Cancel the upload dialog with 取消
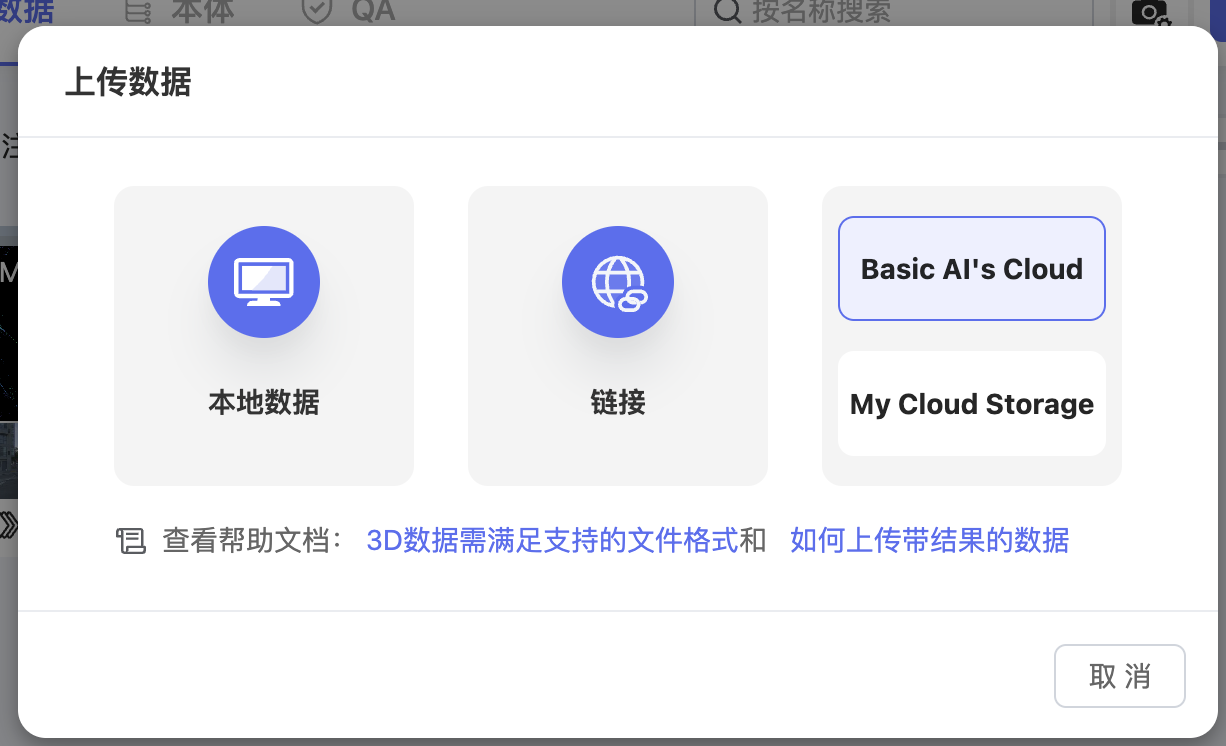This screenshot has width=1226, height=746. coord(1120,676)
